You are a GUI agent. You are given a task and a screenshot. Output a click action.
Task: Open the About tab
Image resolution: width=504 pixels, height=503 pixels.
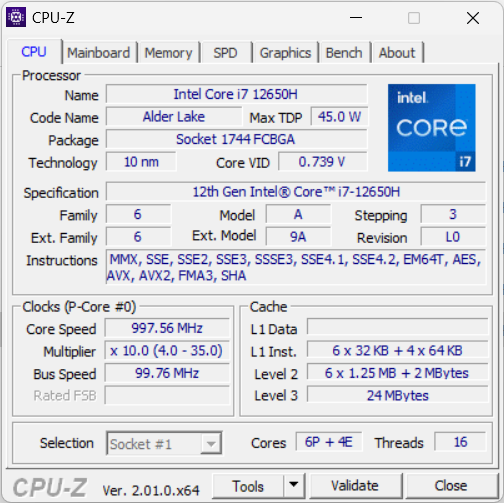click(x=397, y=53)
